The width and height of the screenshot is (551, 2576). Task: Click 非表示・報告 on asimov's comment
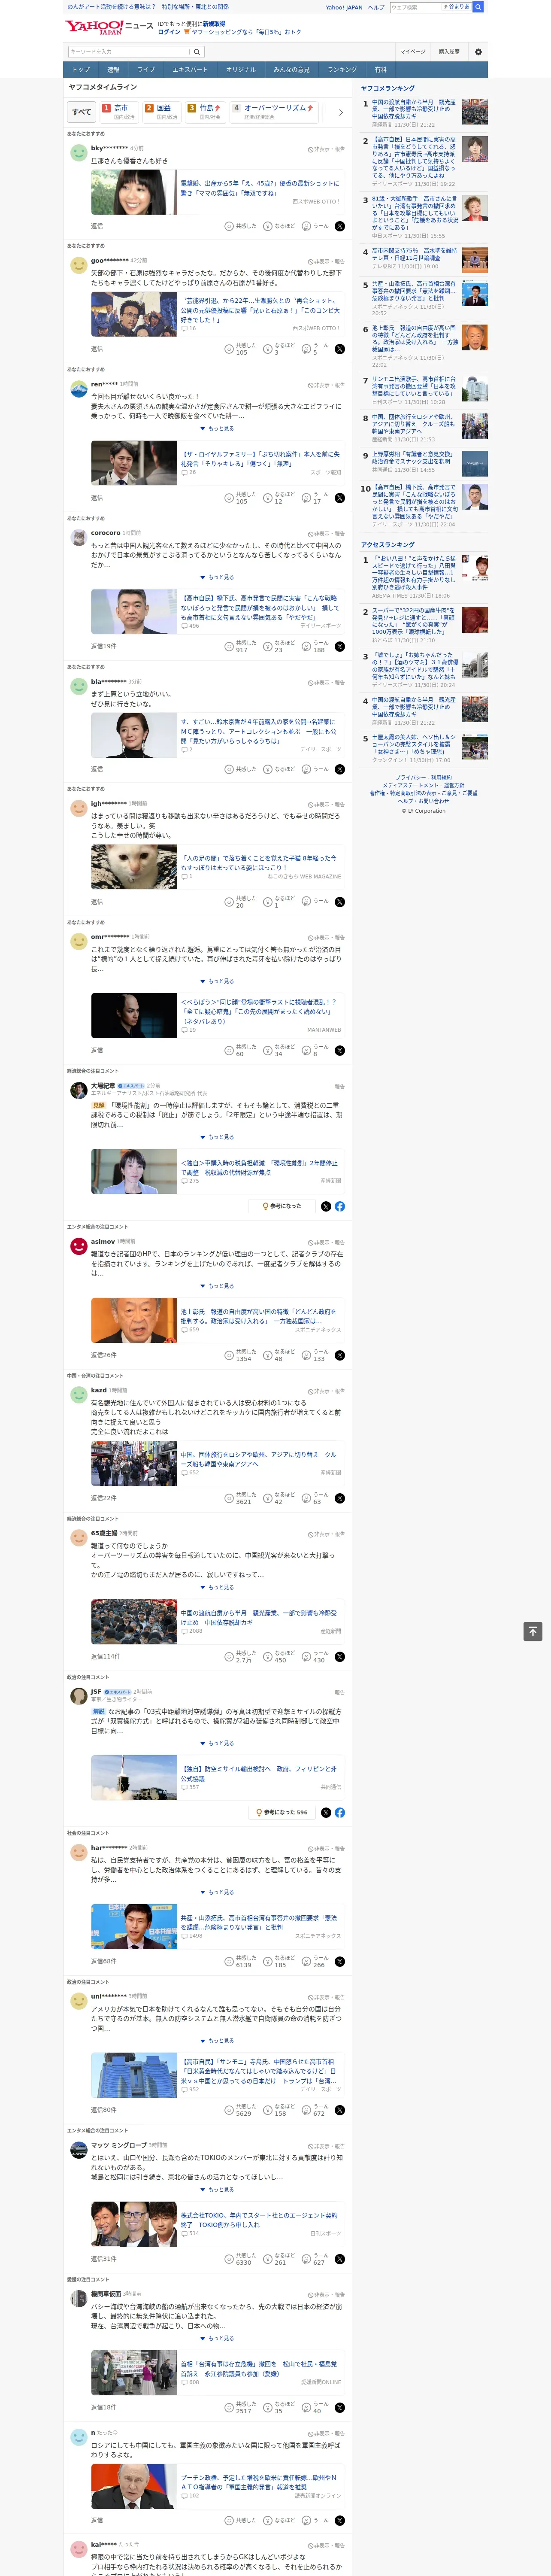pos(326,1242)
